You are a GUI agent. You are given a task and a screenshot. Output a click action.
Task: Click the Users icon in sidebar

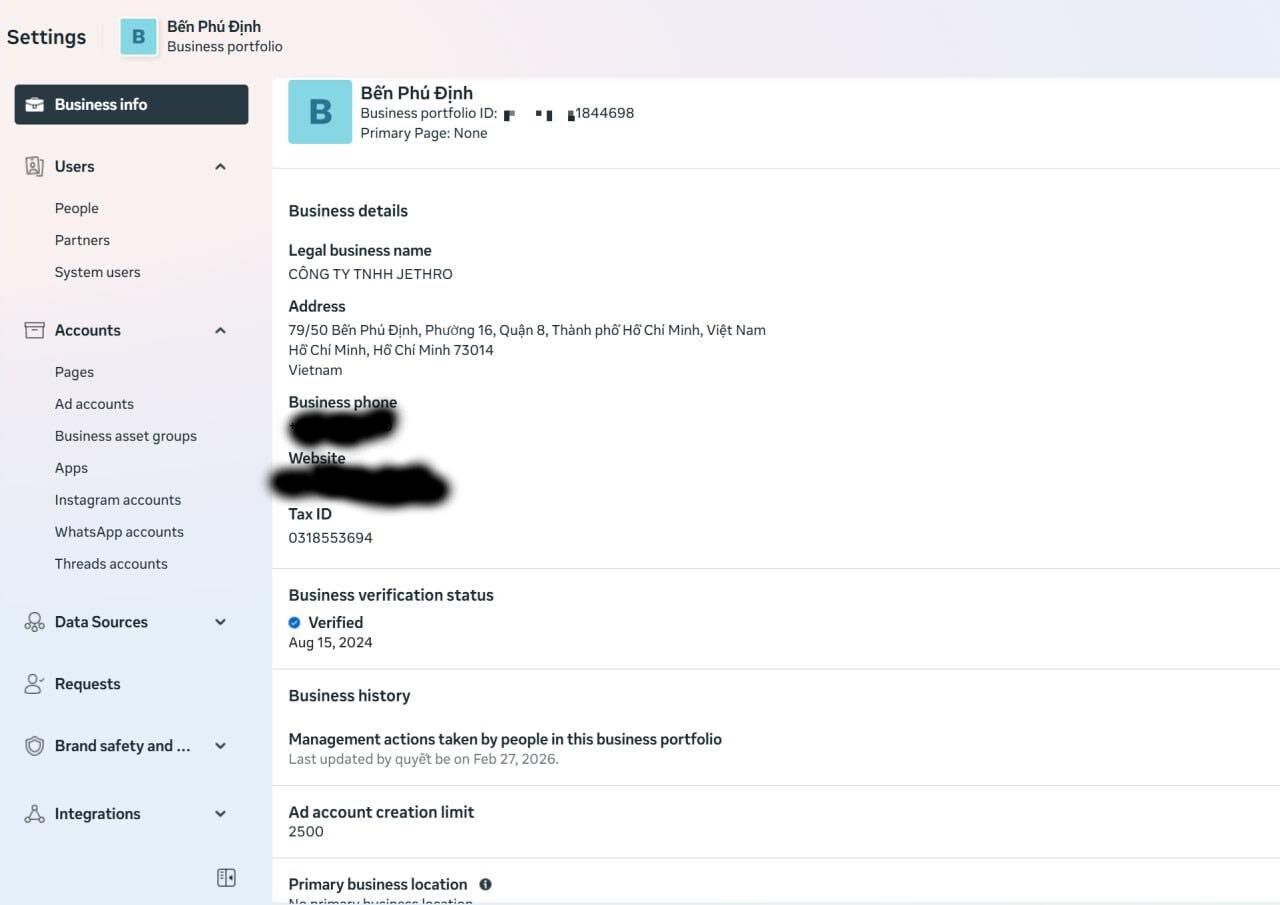pos(35,167)
